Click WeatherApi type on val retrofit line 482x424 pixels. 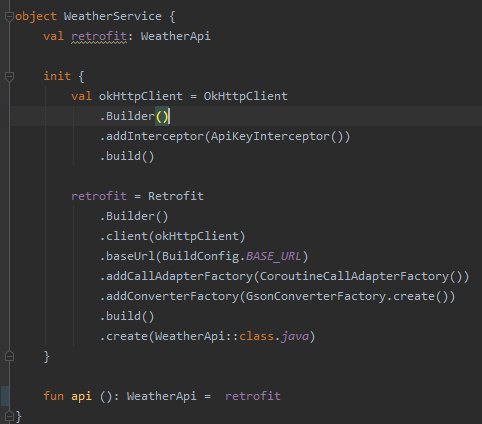[175, 36]
